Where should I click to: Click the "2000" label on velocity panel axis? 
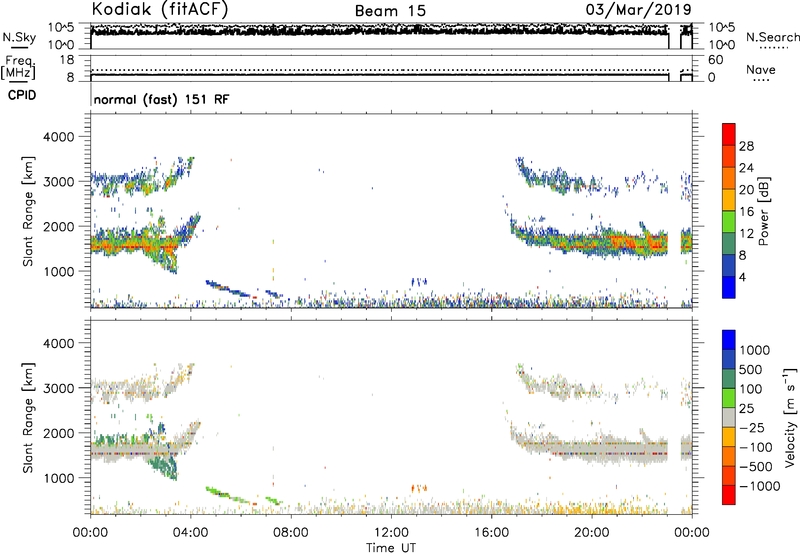click(58, 433)
